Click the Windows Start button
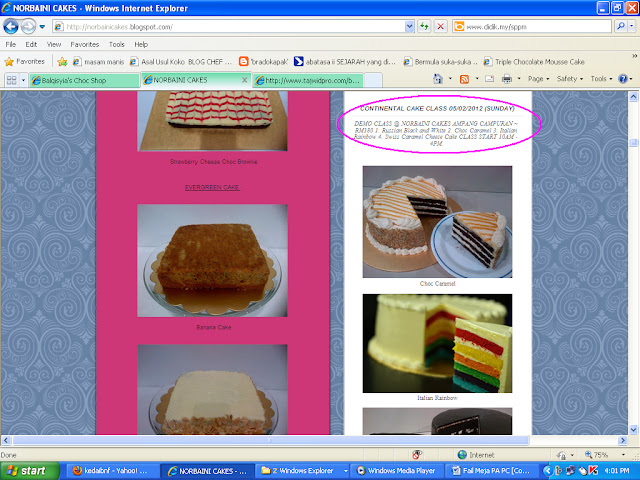 (x=30, y=471)
